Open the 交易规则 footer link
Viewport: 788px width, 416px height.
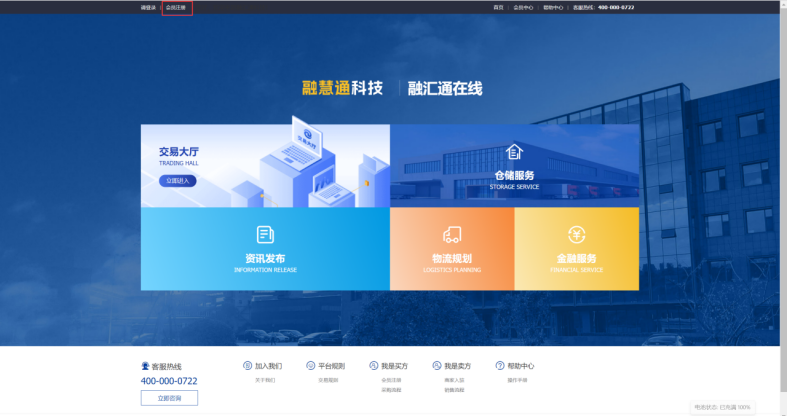(328, 380)
